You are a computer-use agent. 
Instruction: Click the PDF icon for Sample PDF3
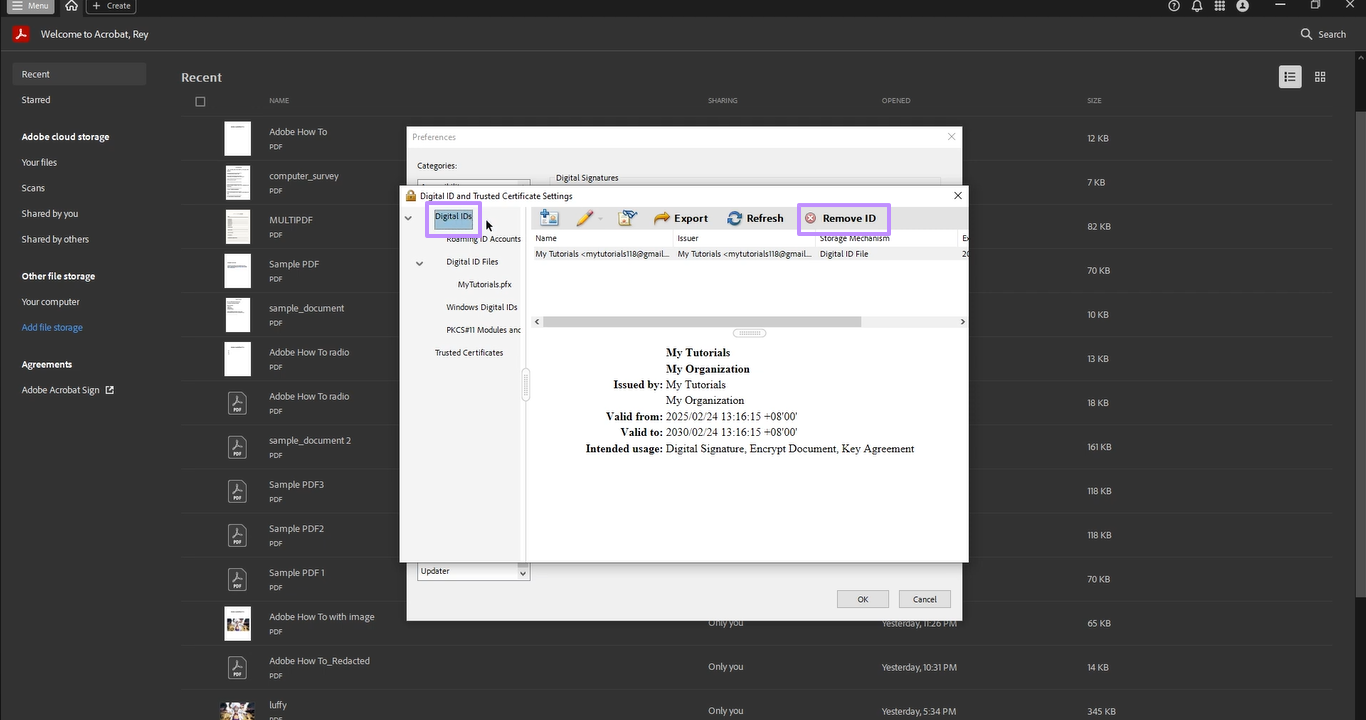[237, 491]
